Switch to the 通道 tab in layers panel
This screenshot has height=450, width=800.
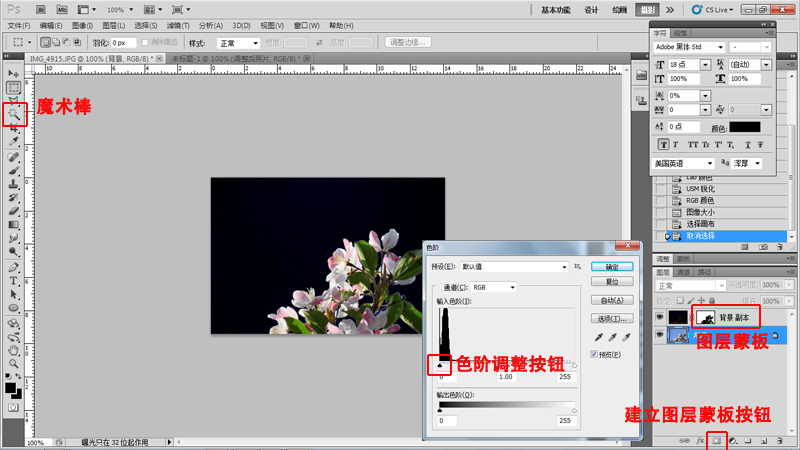(684, 272)
